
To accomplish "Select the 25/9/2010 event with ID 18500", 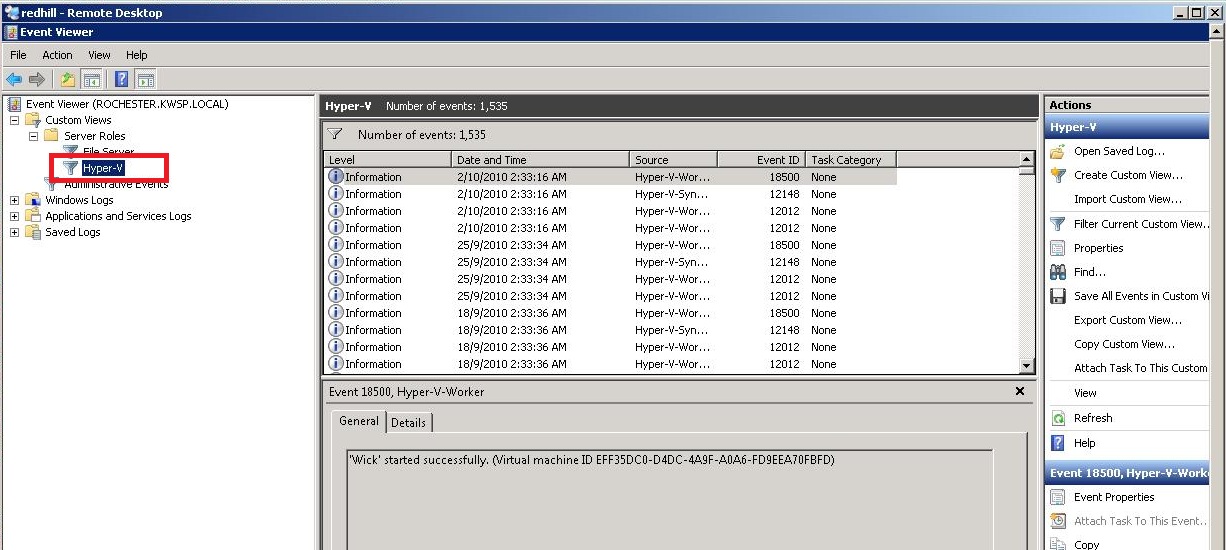I will coord(610,245).
